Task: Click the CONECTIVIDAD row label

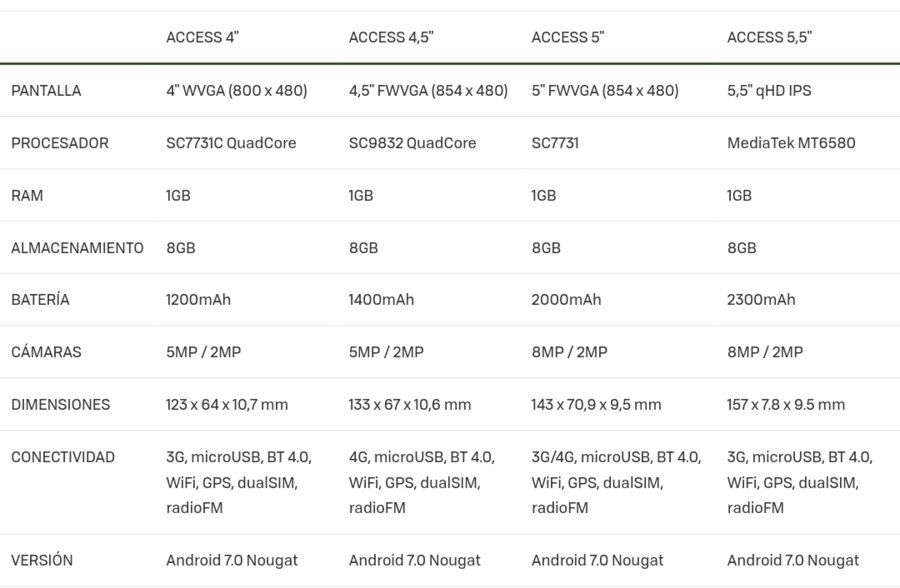Action: 63,457
